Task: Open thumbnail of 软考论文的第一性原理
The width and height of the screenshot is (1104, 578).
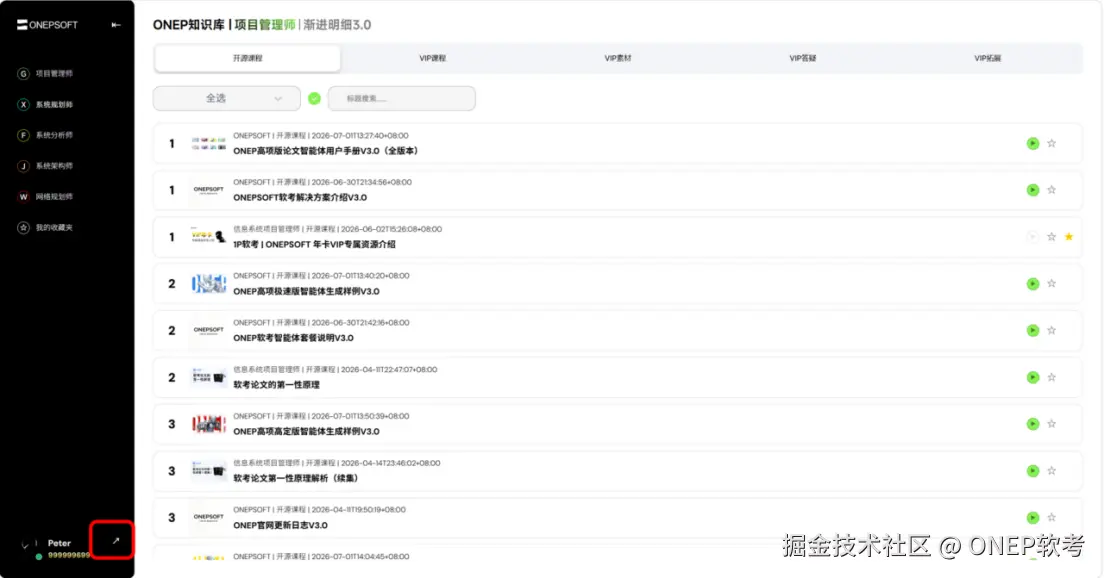Action: tap(208, 377)
